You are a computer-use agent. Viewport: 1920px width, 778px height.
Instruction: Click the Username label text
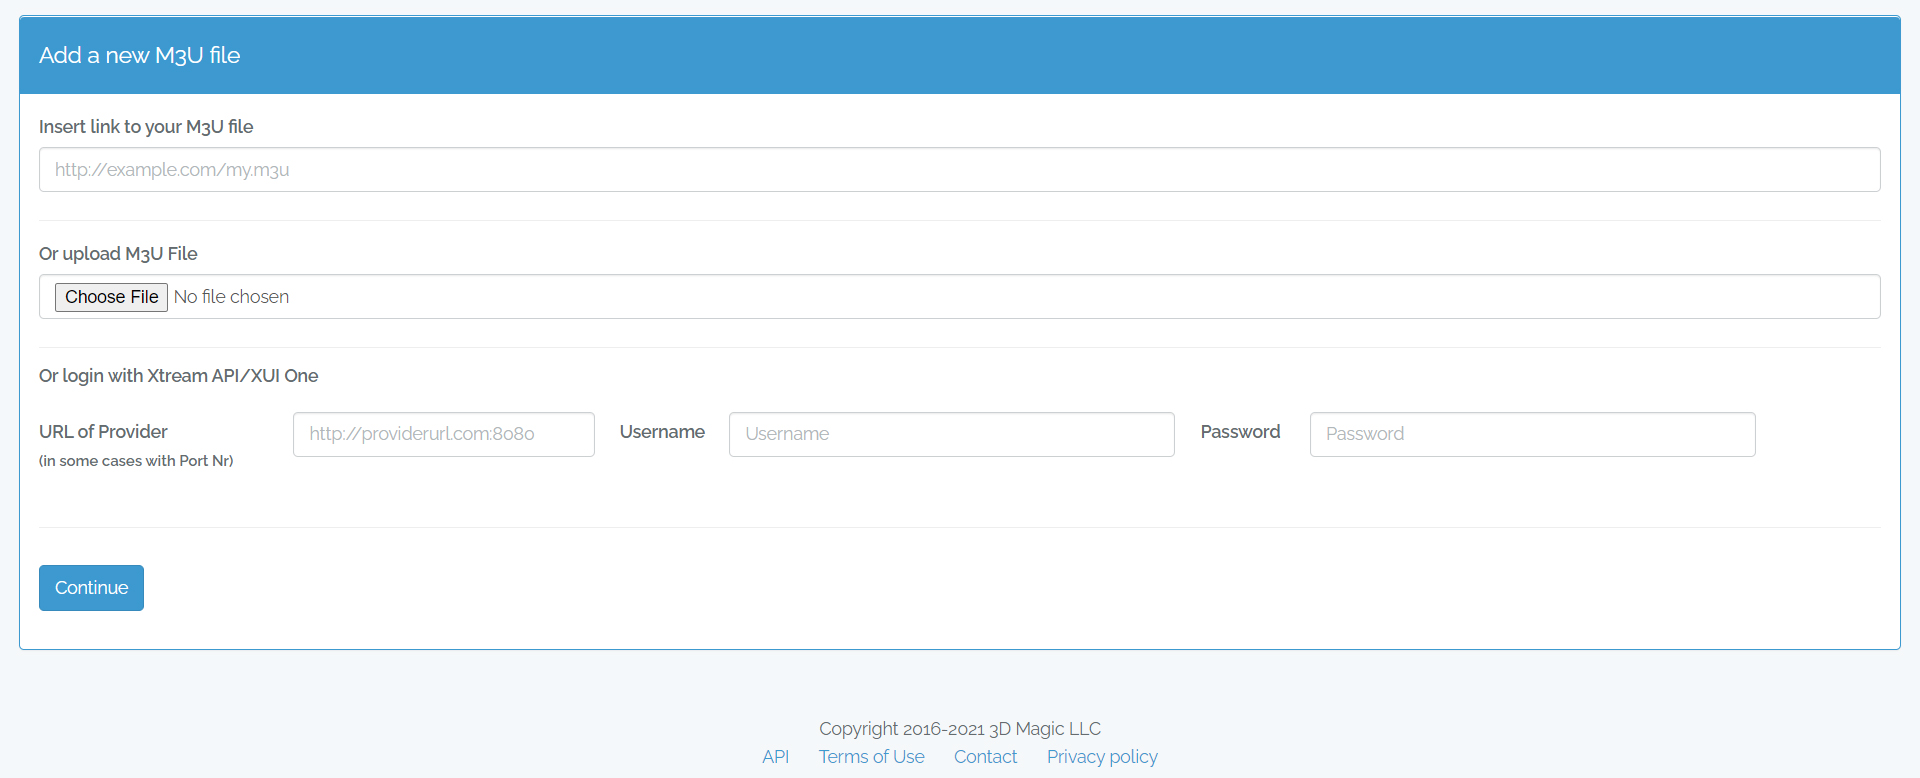(662, 432)
